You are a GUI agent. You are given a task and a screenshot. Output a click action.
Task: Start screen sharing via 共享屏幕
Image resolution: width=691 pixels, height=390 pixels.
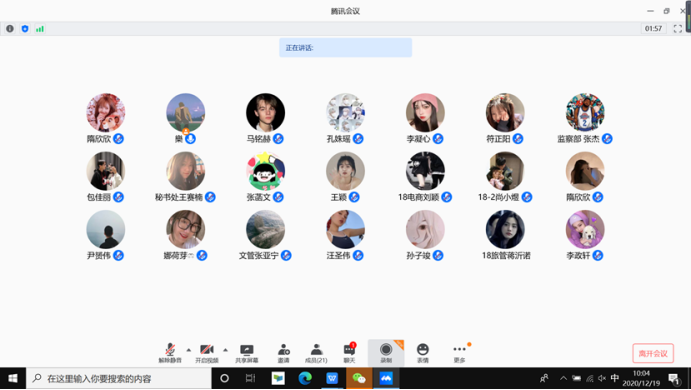click(247, 353)
